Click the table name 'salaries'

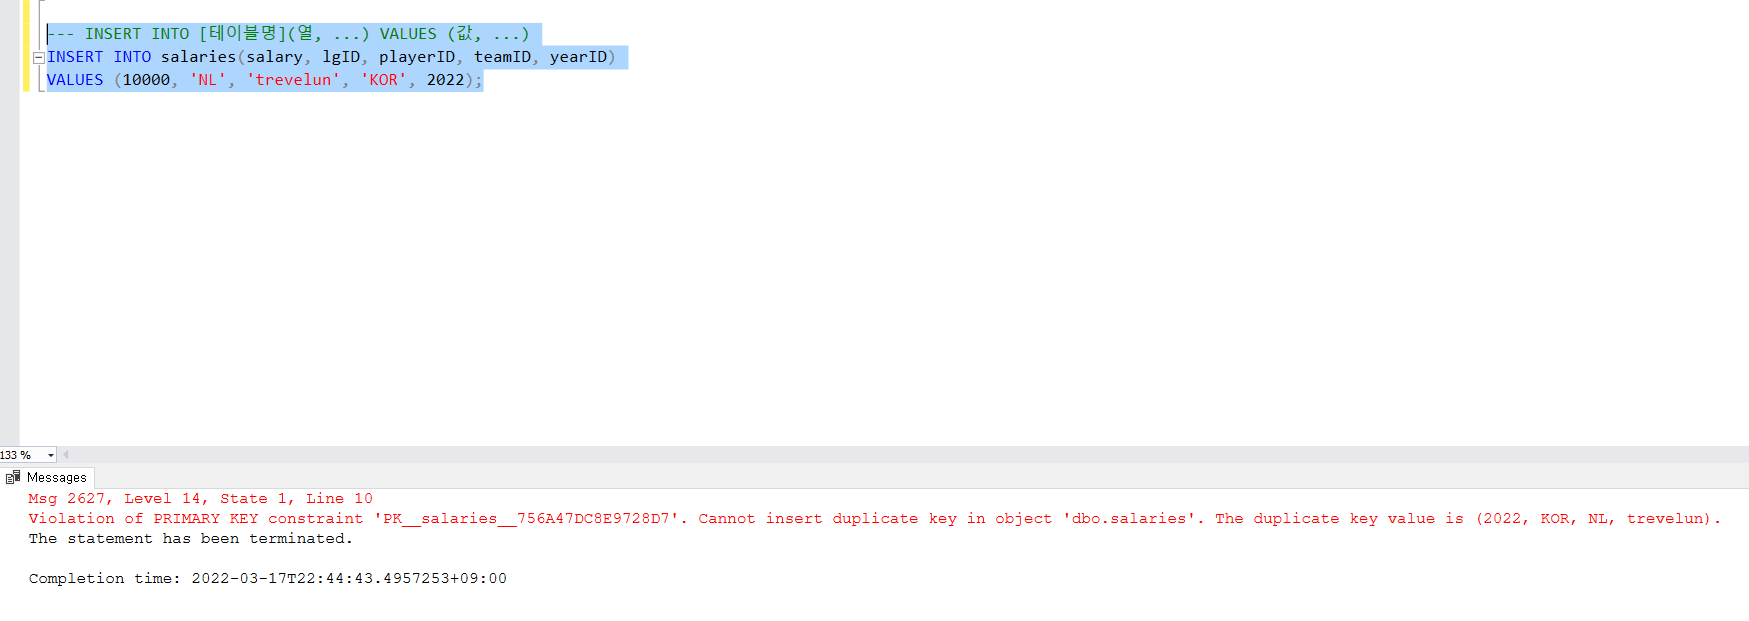coord(198,57)
